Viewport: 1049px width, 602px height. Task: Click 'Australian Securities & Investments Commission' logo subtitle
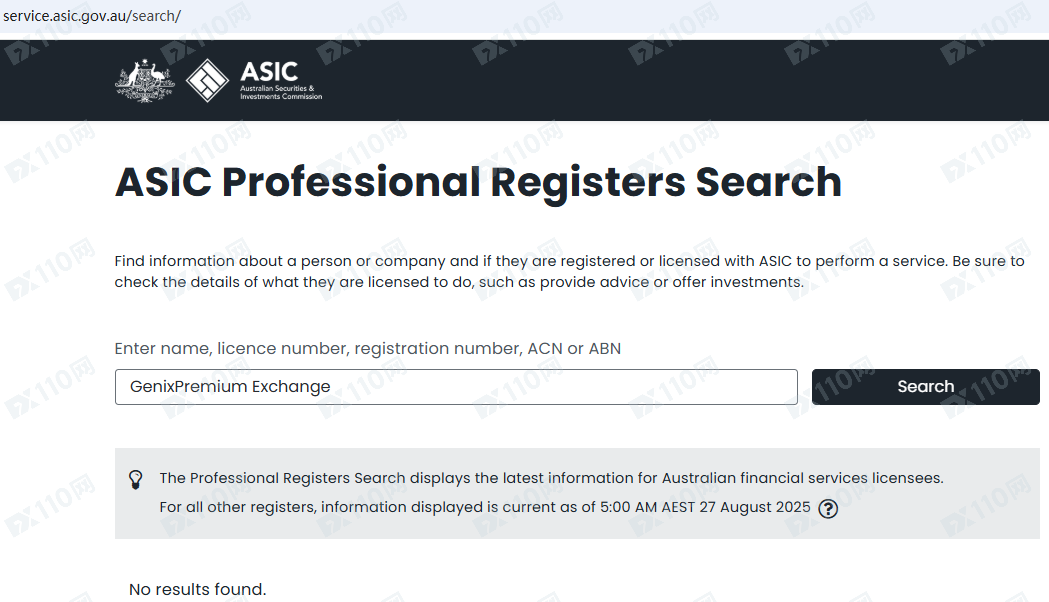click(281, 93)
